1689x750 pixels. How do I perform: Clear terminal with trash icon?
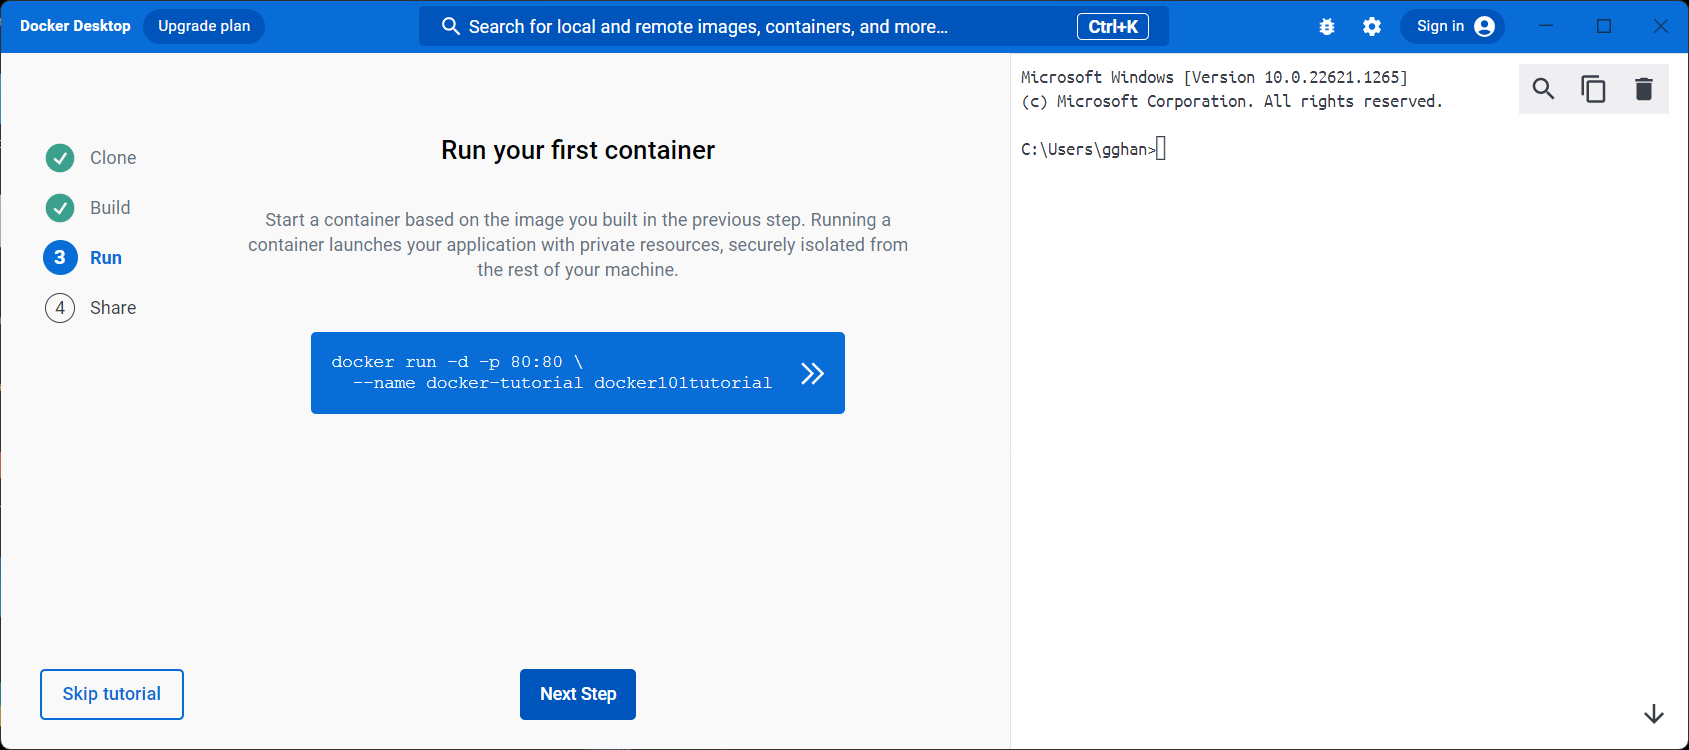(1643, 89)
